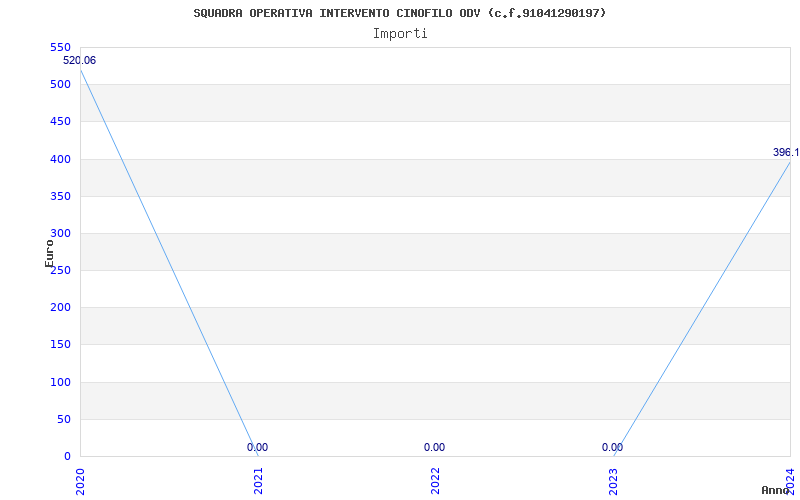Image resolution: width=800 pixels, height=500 pixels.
Task: Click the 150 y-axis tick label
Action: coord(60,345)
